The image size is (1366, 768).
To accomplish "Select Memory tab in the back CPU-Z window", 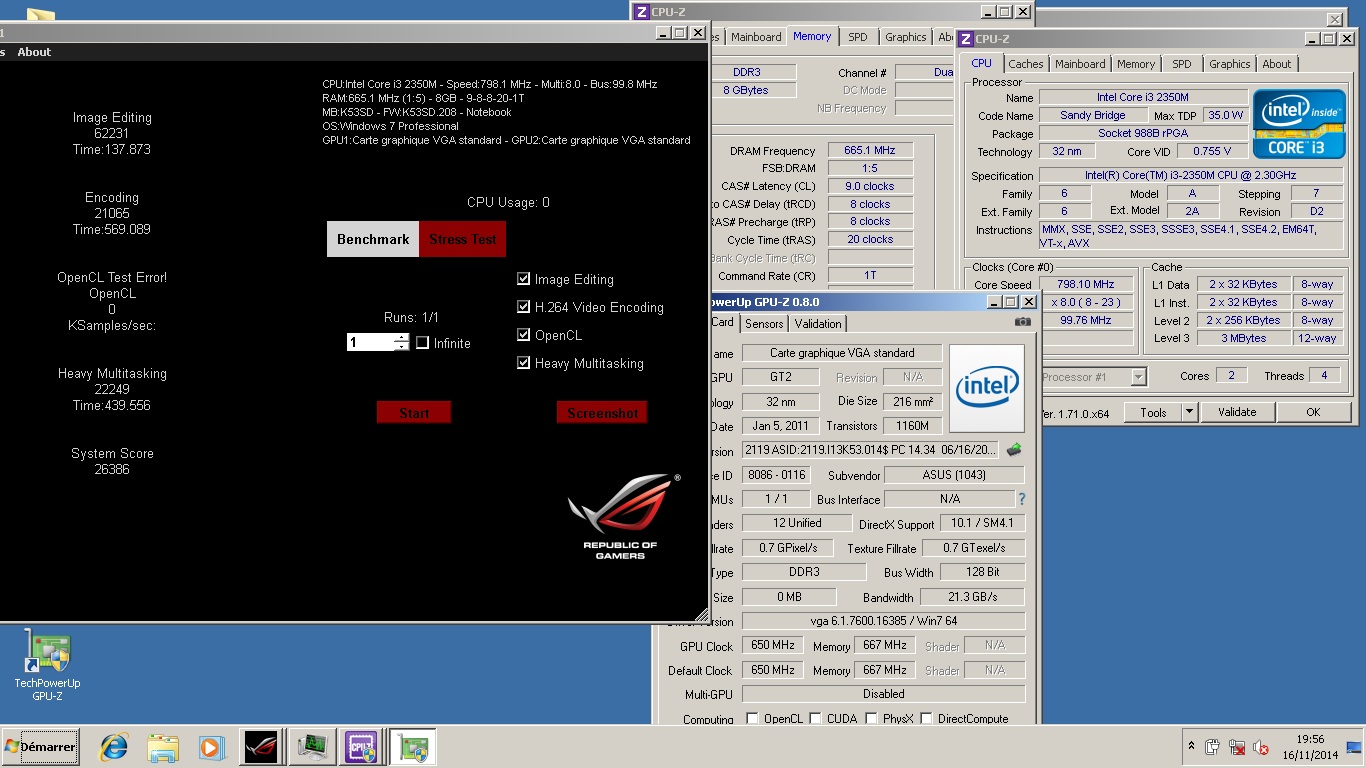I will tap(812, 36).
